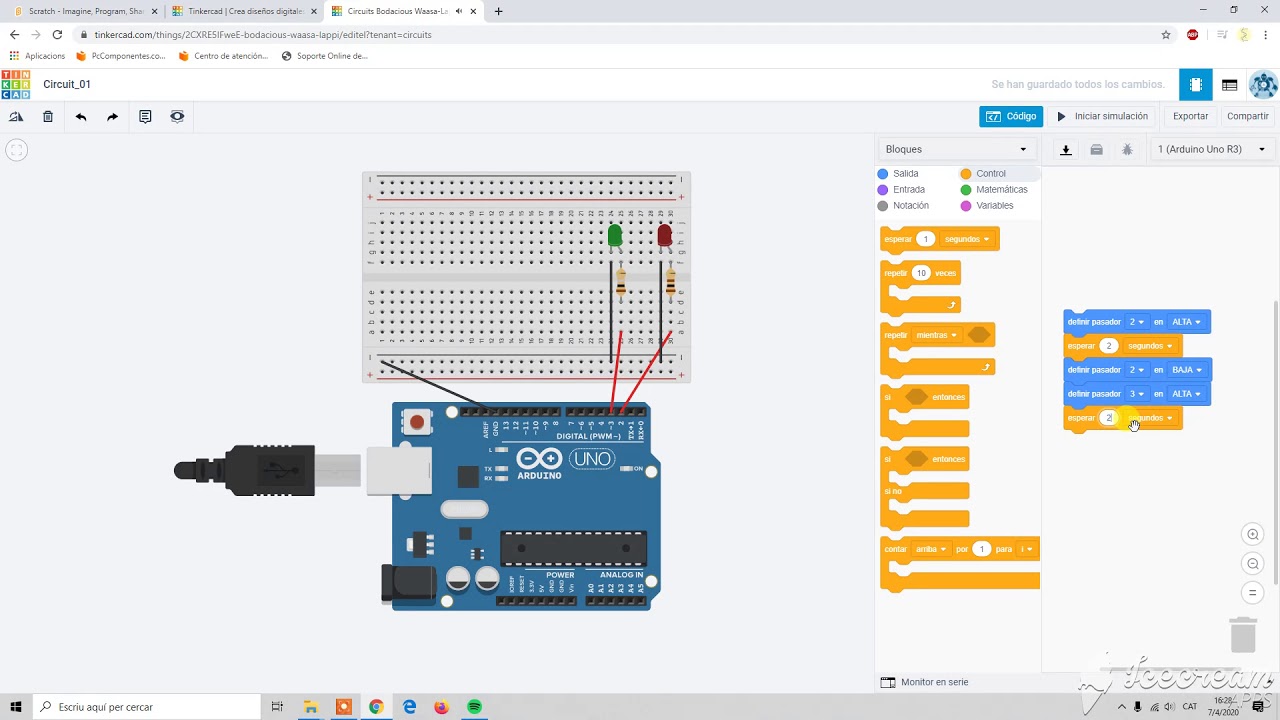Click the taskbar search box
The width and height of the screenshot is (1280, 720).
[146, 707]
